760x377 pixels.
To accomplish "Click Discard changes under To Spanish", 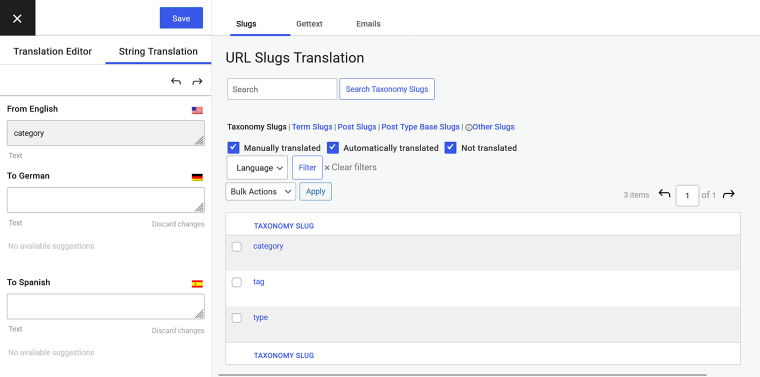I will tap(178, 330).
